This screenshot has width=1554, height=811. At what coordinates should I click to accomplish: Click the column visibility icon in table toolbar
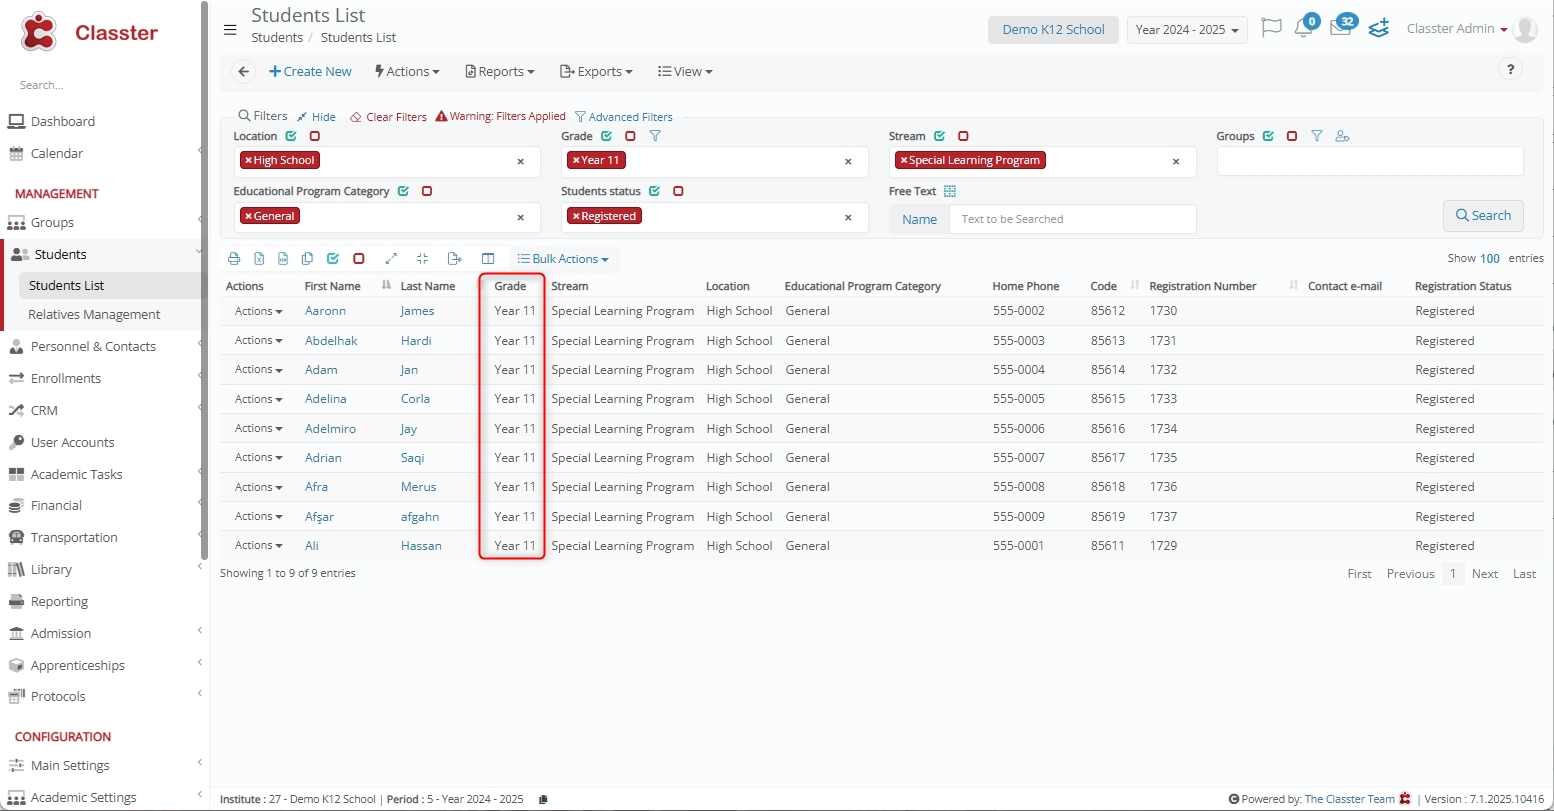488,259
